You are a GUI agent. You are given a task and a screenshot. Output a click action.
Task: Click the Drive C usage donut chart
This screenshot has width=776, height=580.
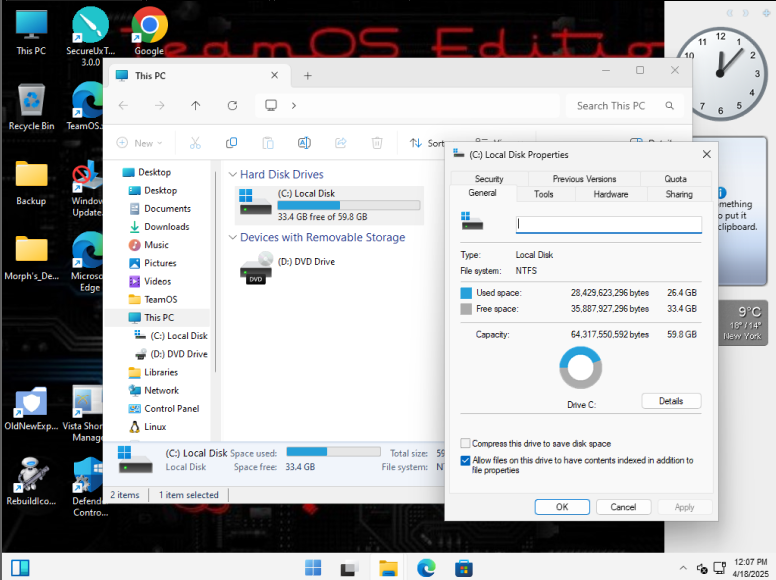coord(581,367)
